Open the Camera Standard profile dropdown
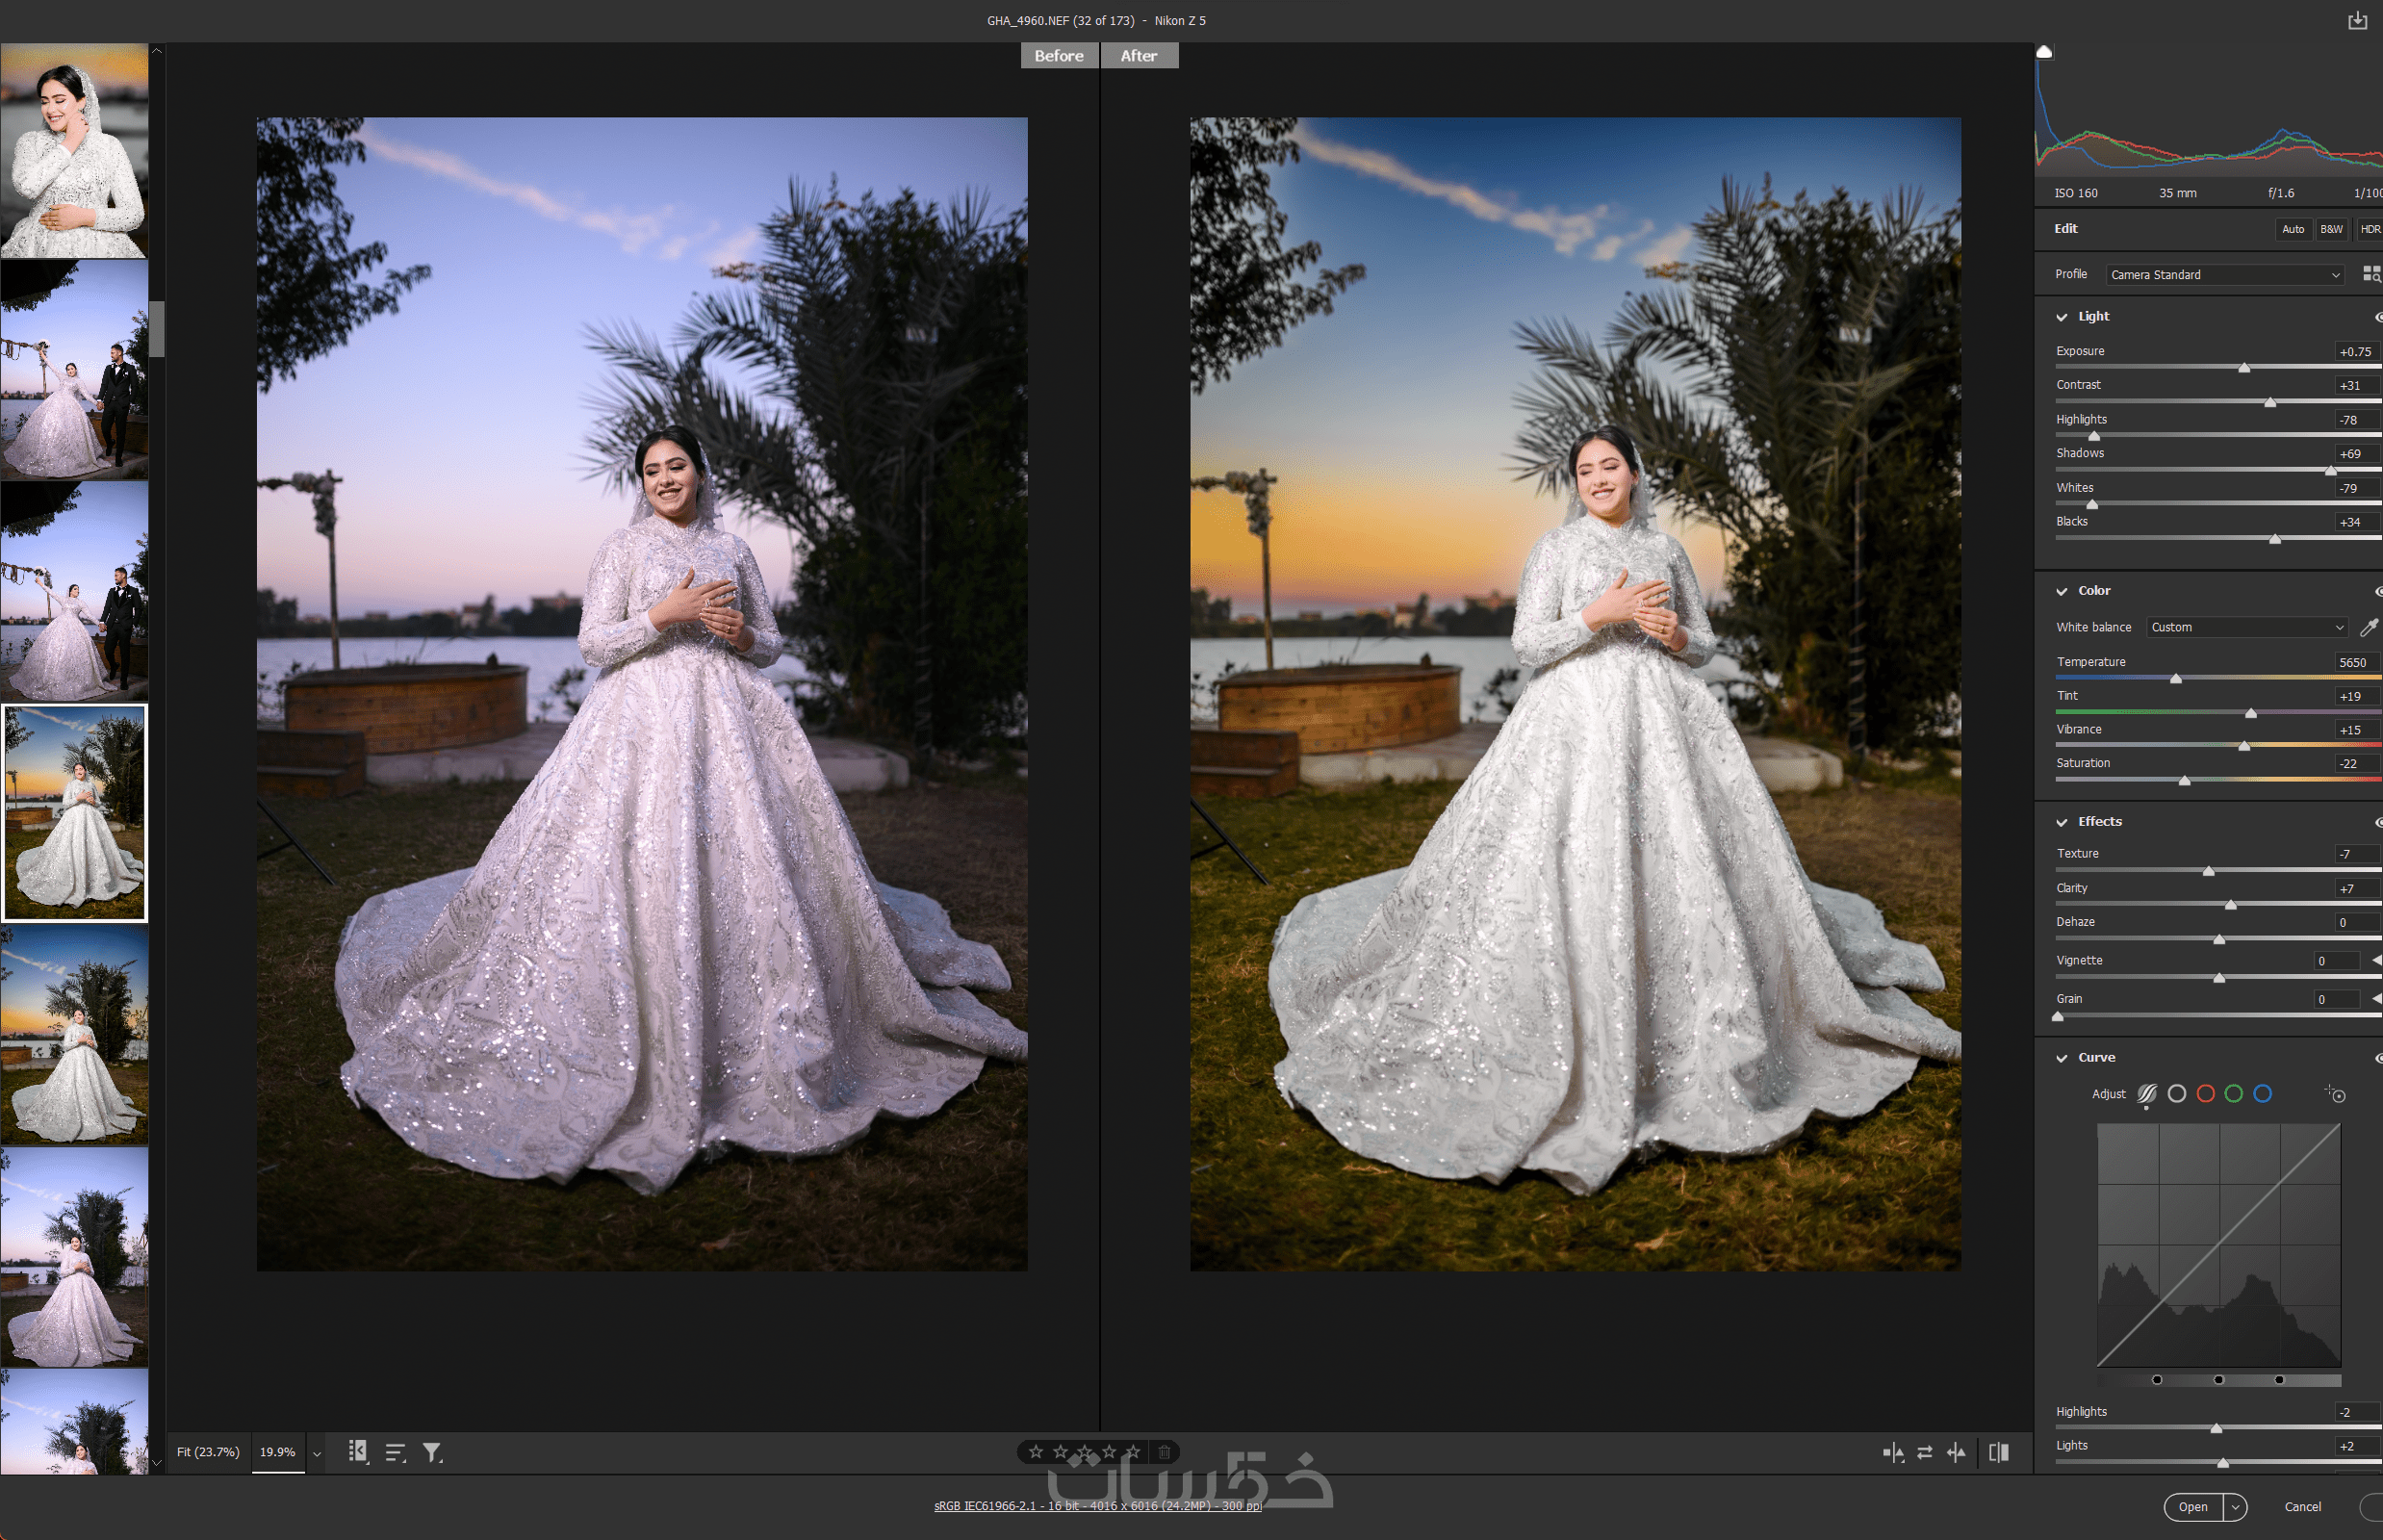 (2224, 274)
